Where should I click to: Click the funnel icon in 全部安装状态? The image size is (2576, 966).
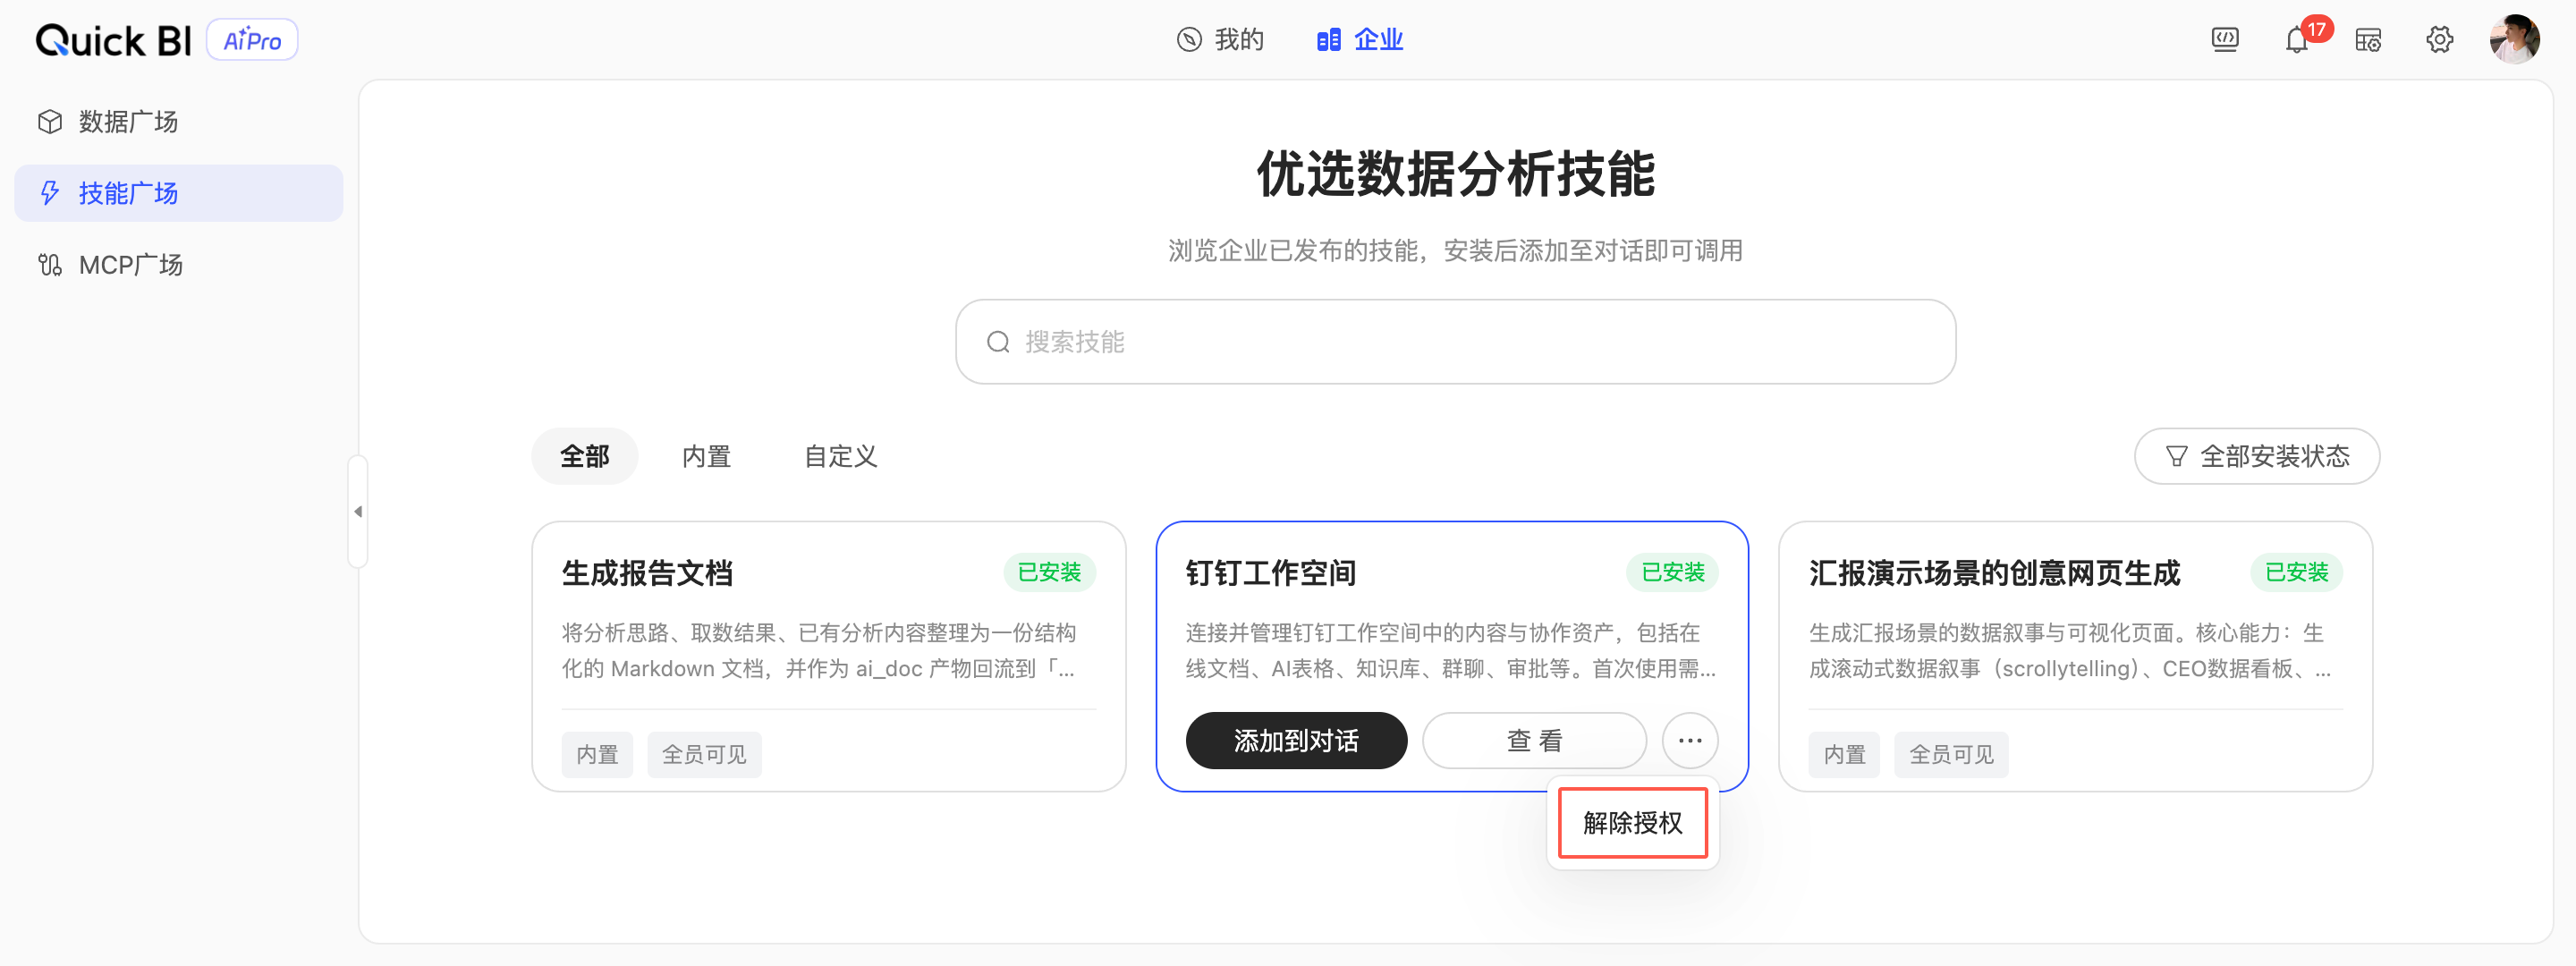click(x=2176, y=457)
